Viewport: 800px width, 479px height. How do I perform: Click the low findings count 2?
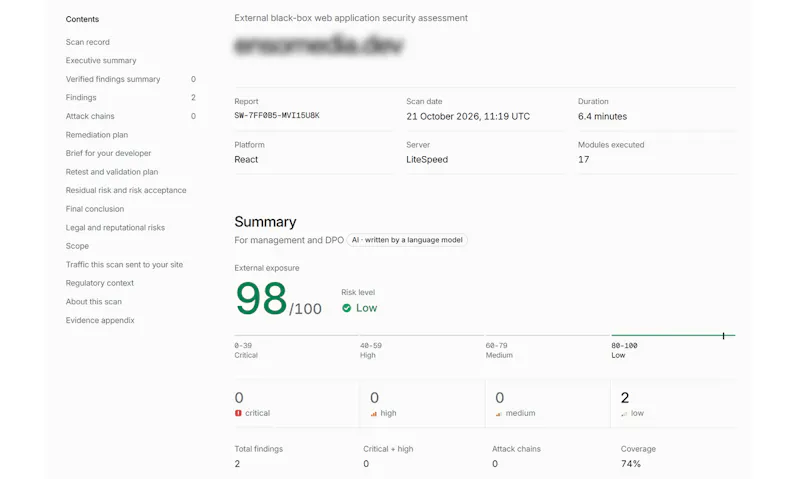click(x=625, y=397)
